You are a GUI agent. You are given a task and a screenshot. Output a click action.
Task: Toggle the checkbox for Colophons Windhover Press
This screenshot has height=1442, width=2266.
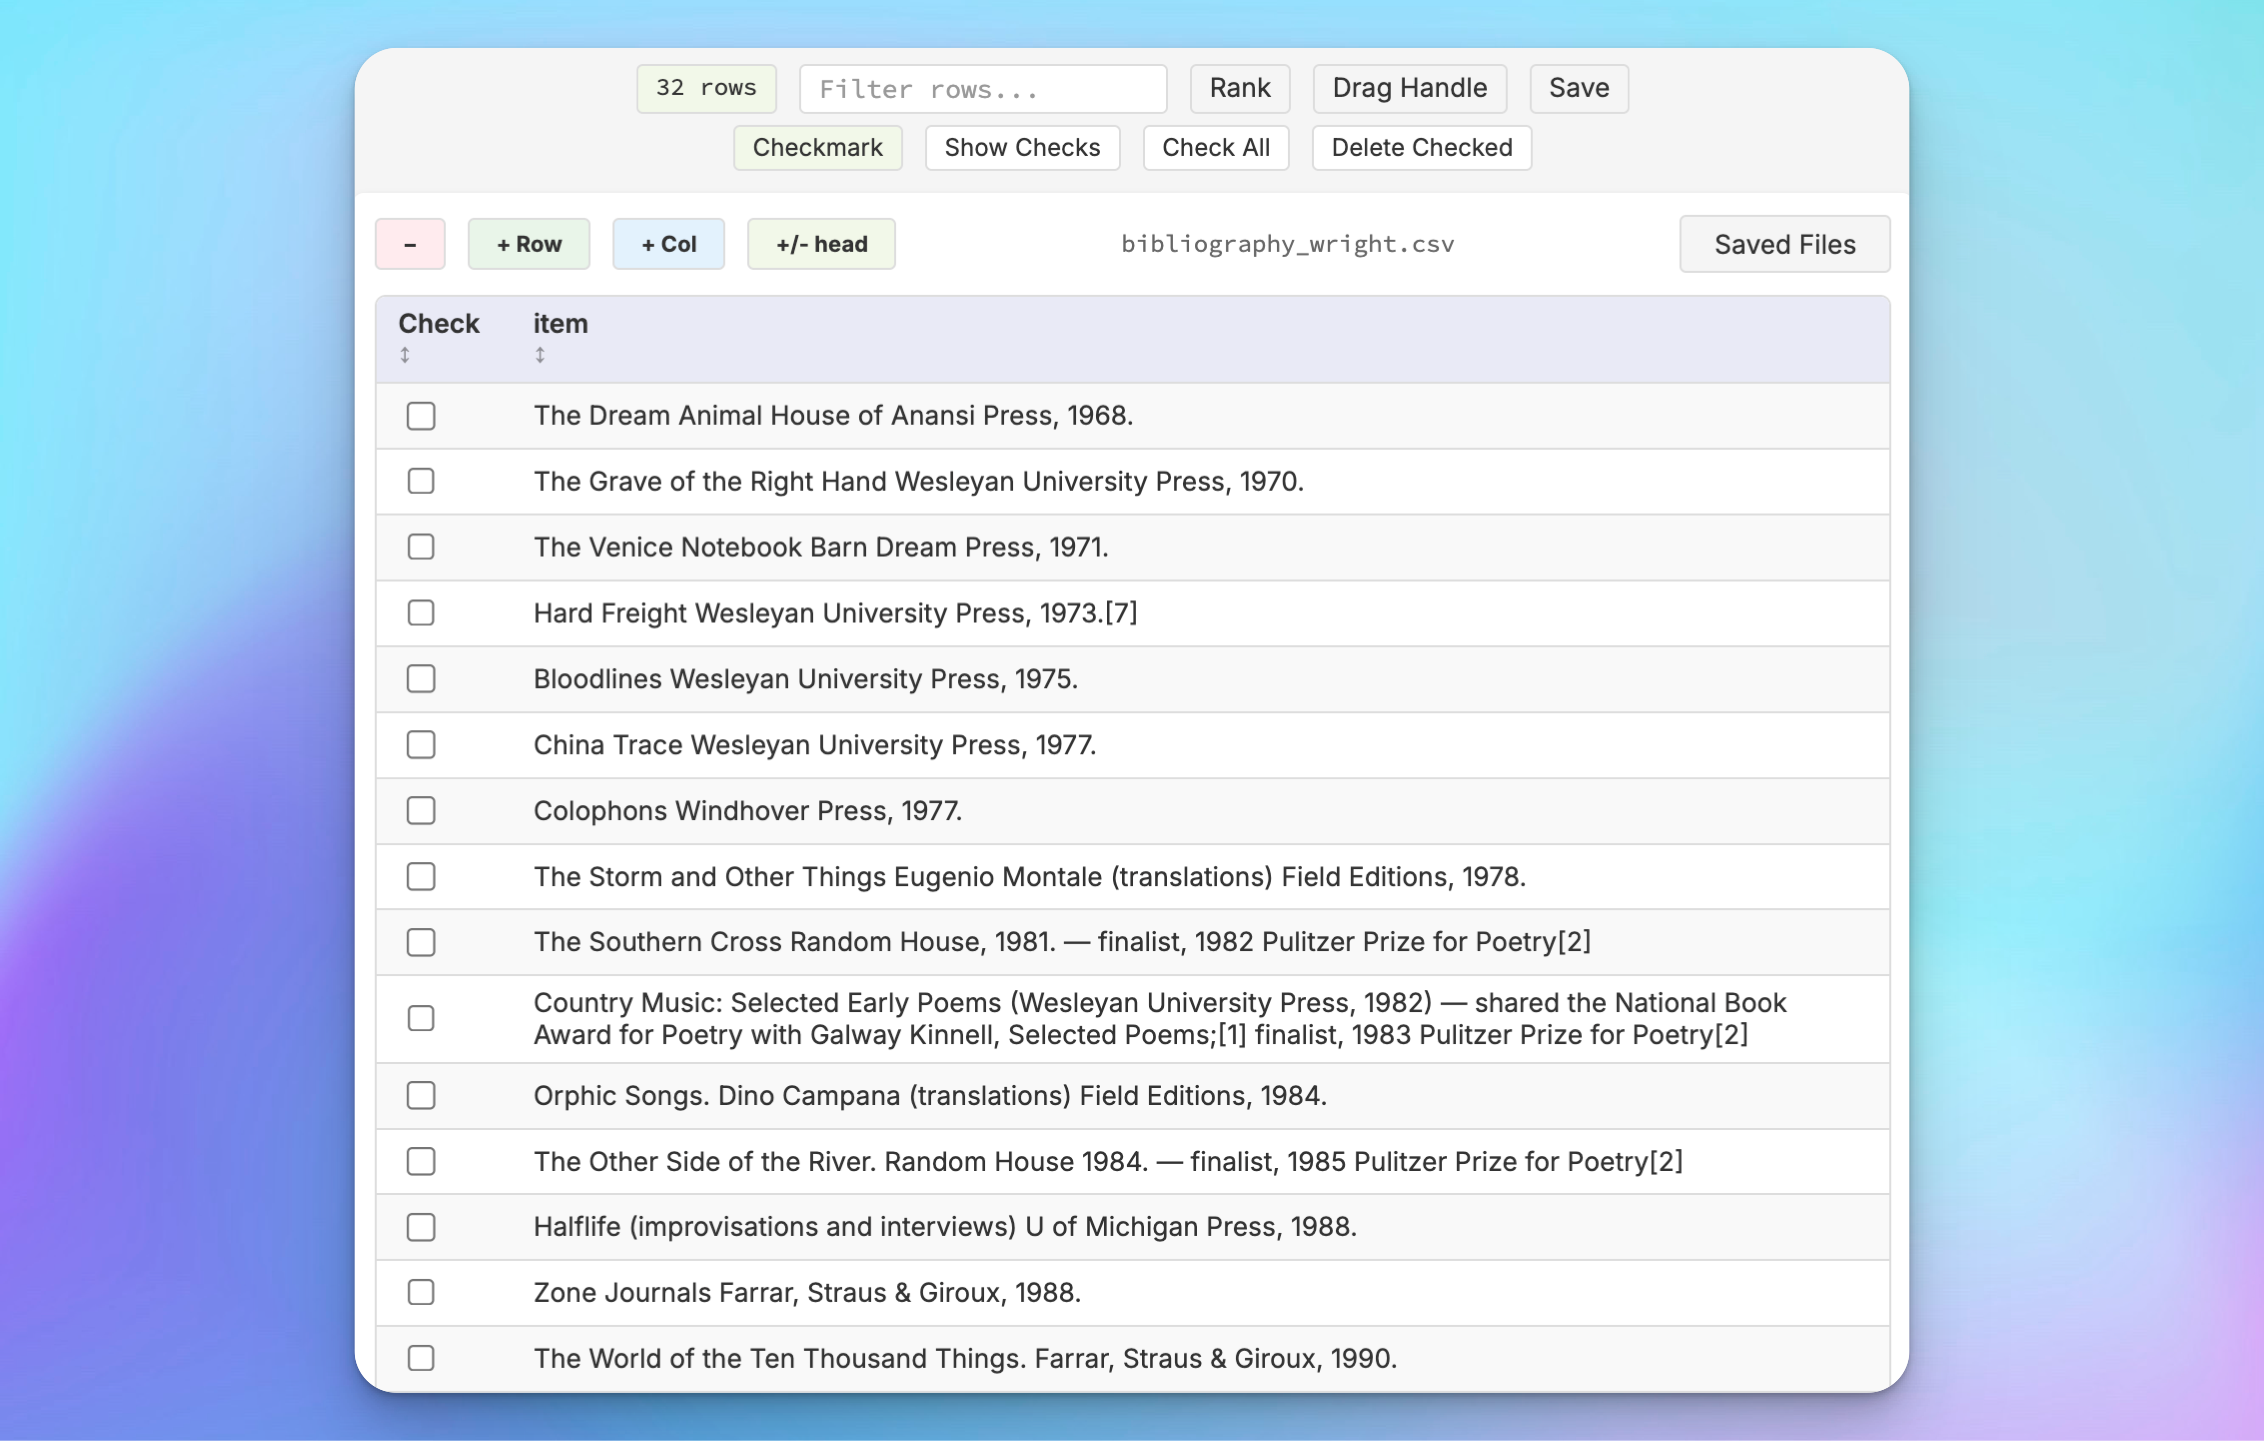click(421, 811)
